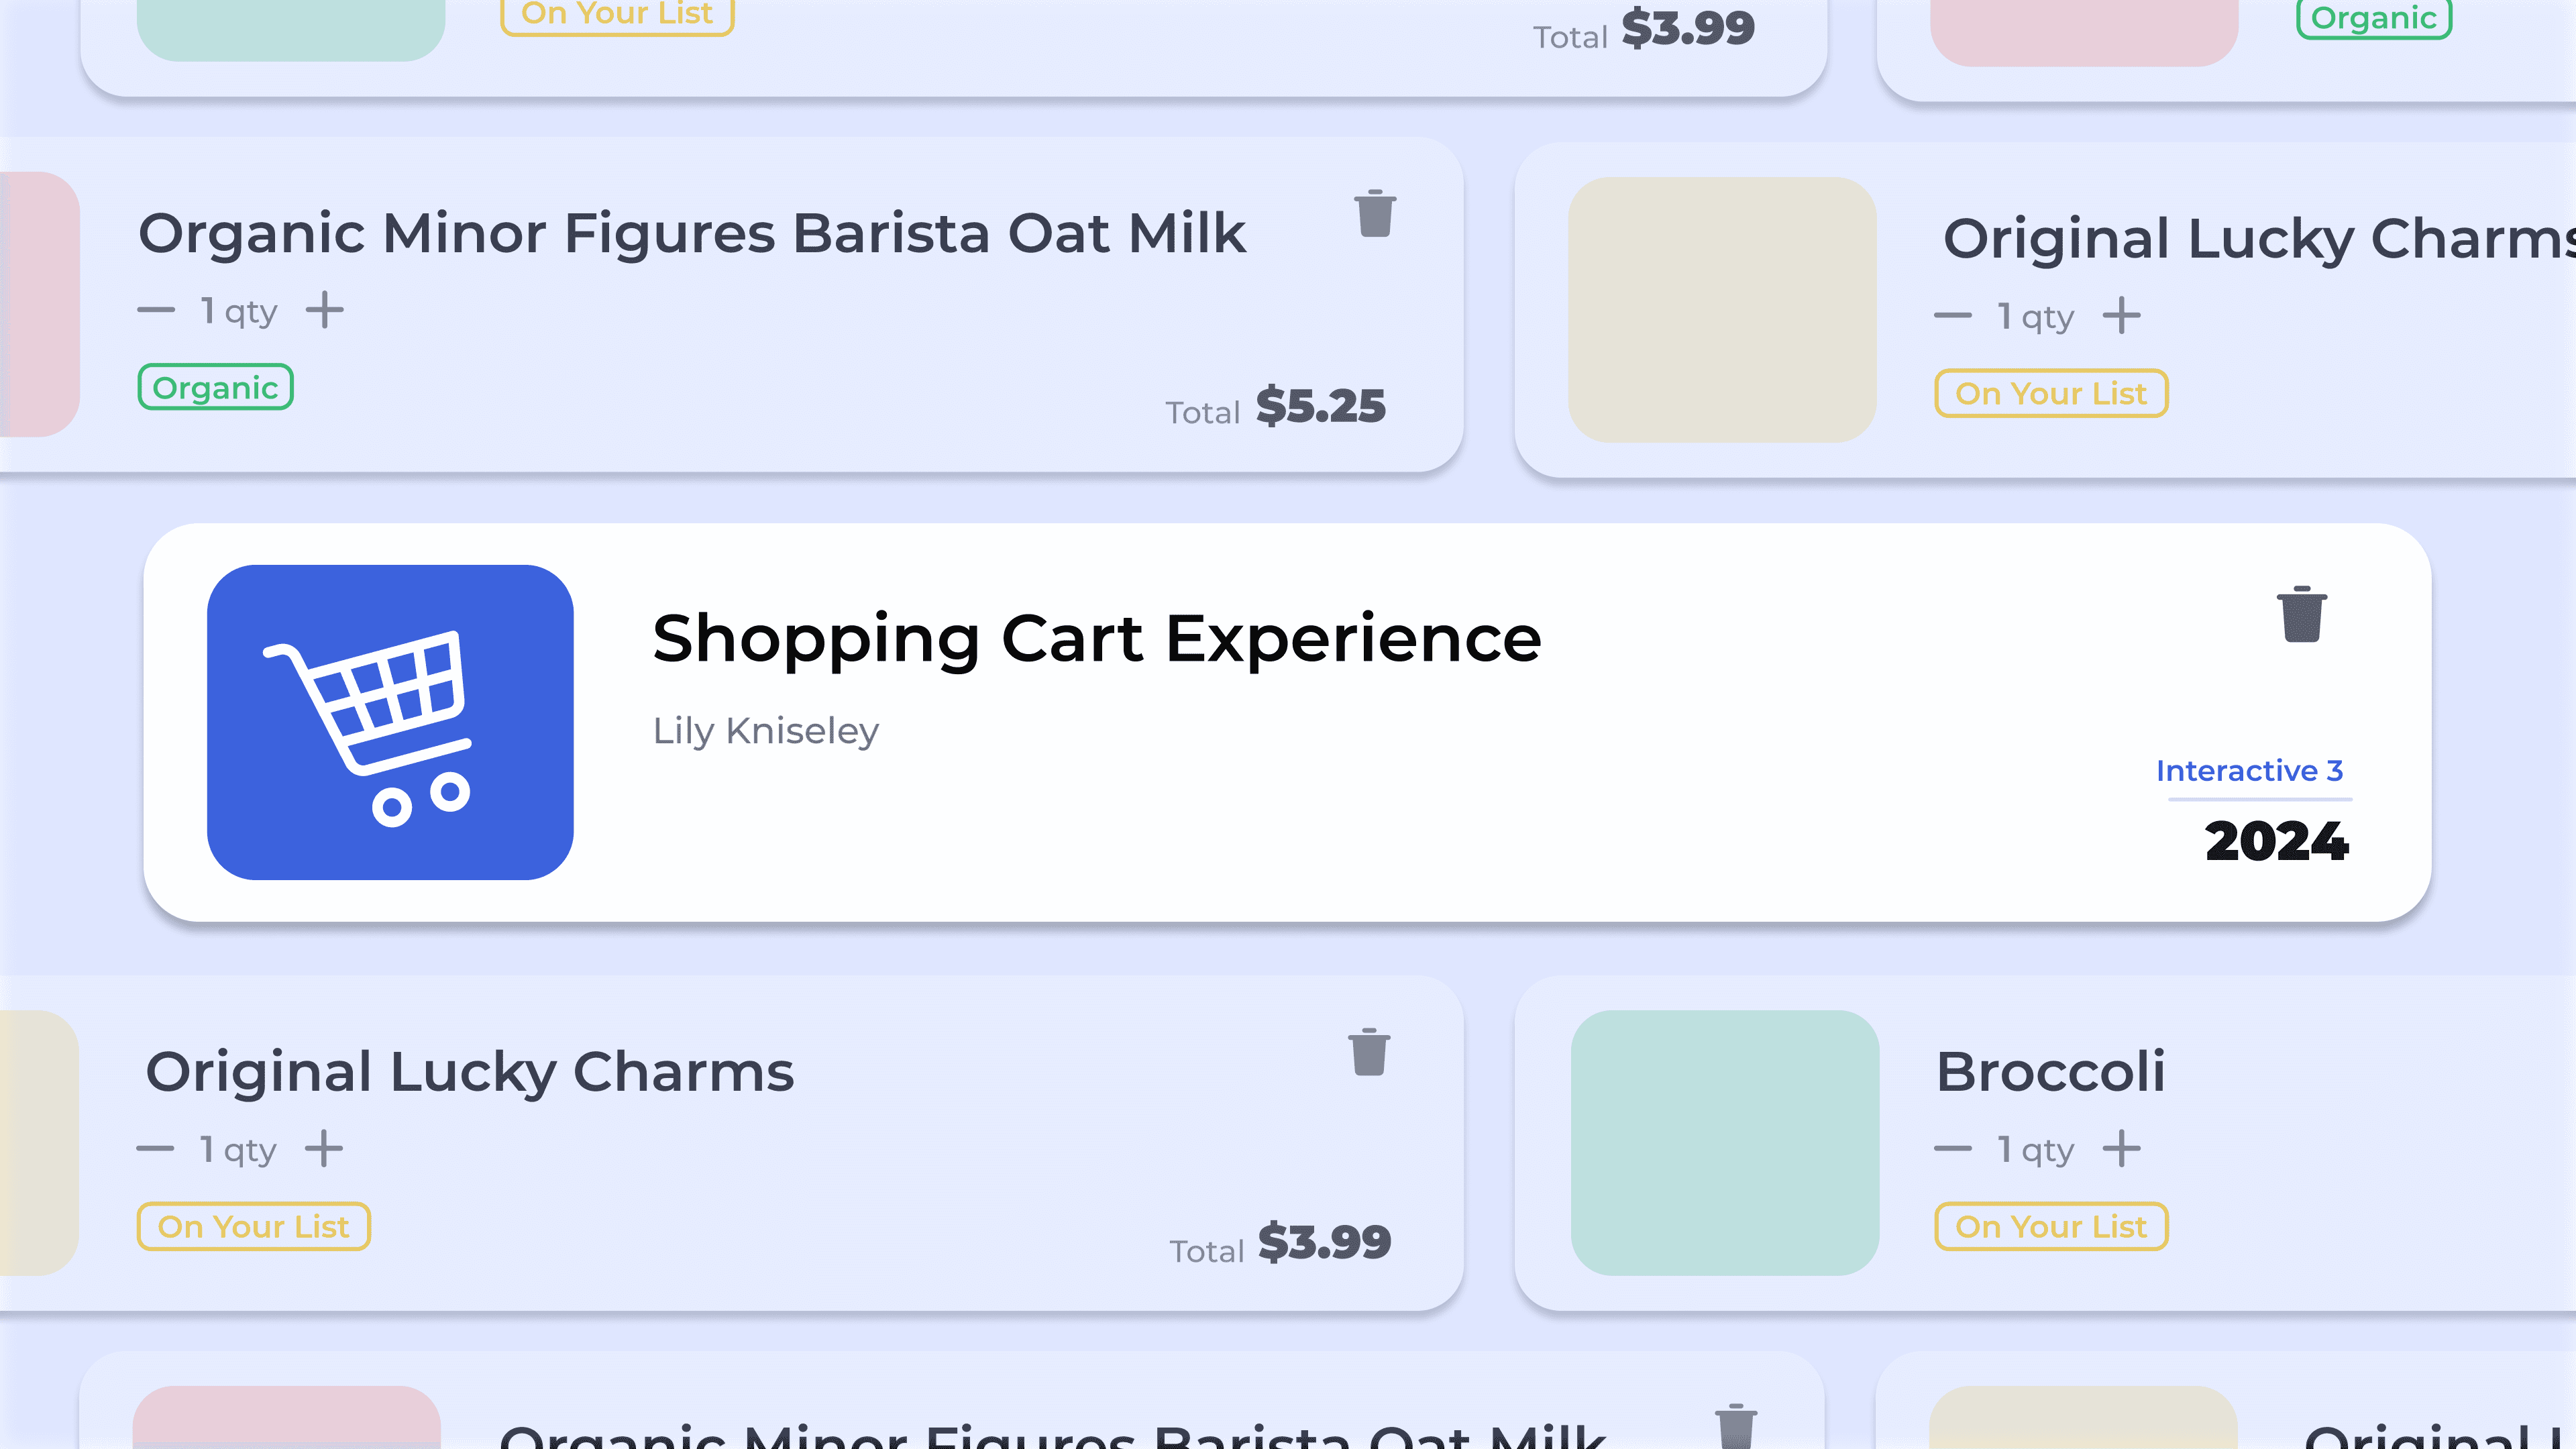Viewport: 2576px width, 1449px height.
Task: Select On Your List badge on bottom-left Lucky Charms
Action: tap(254, 1226)
